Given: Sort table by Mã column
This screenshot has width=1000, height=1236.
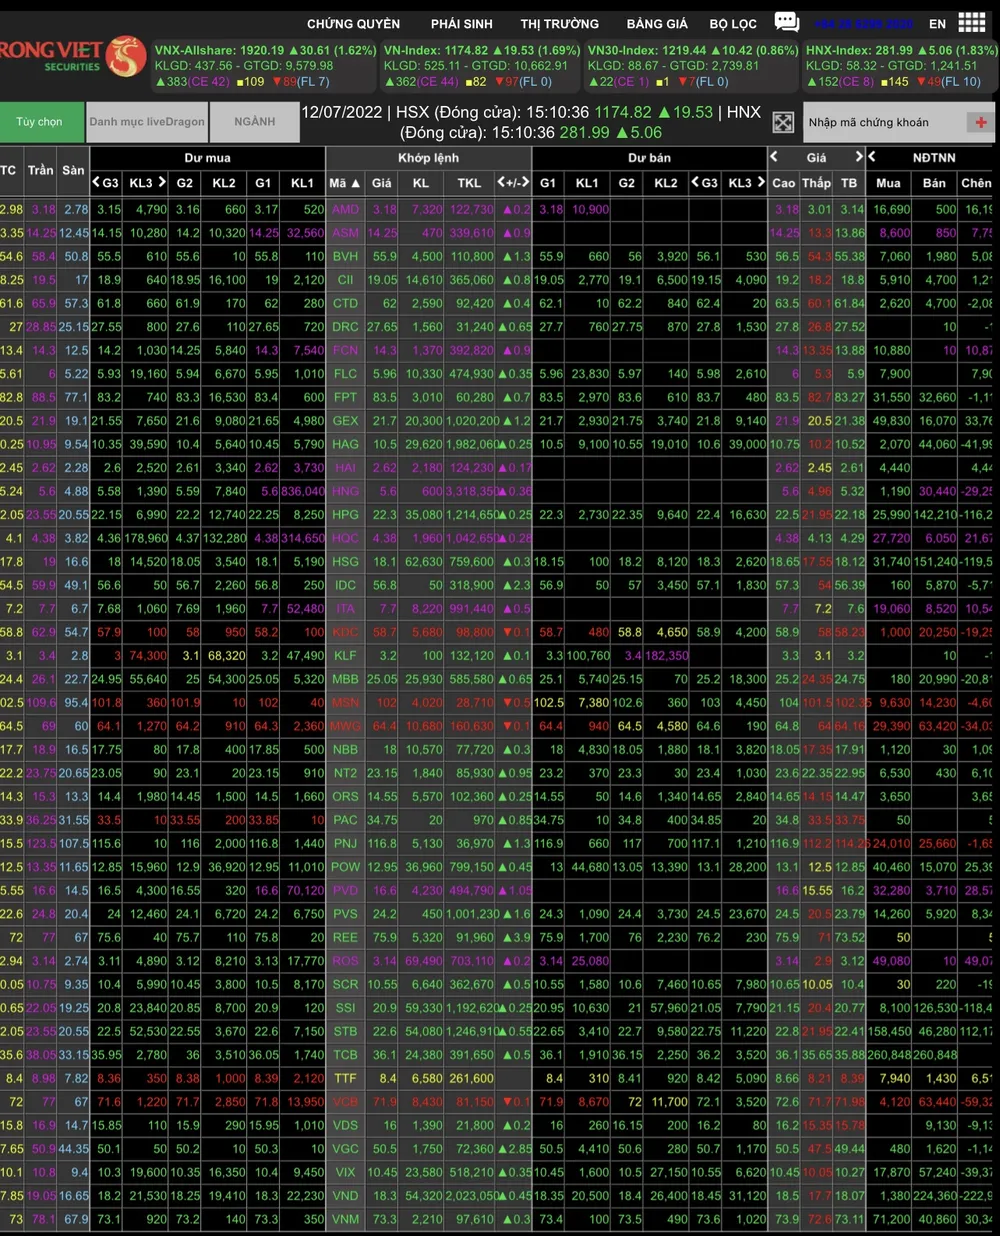Looking at the screenshot, I should coord(344,182).
